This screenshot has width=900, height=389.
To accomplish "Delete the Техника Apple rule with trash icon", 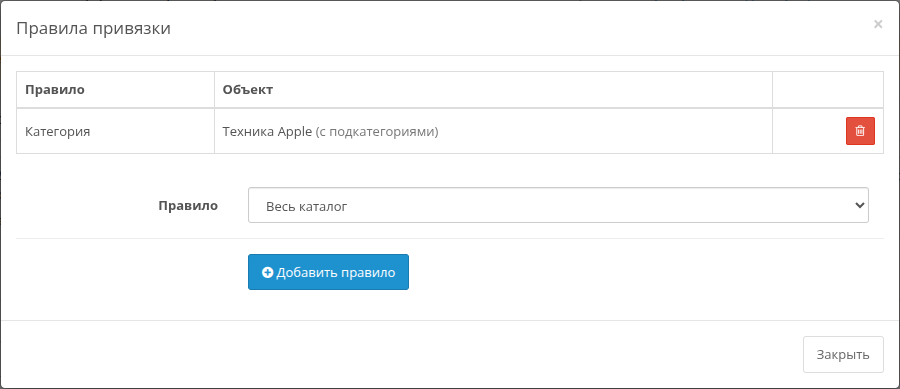I will (860, 131).
